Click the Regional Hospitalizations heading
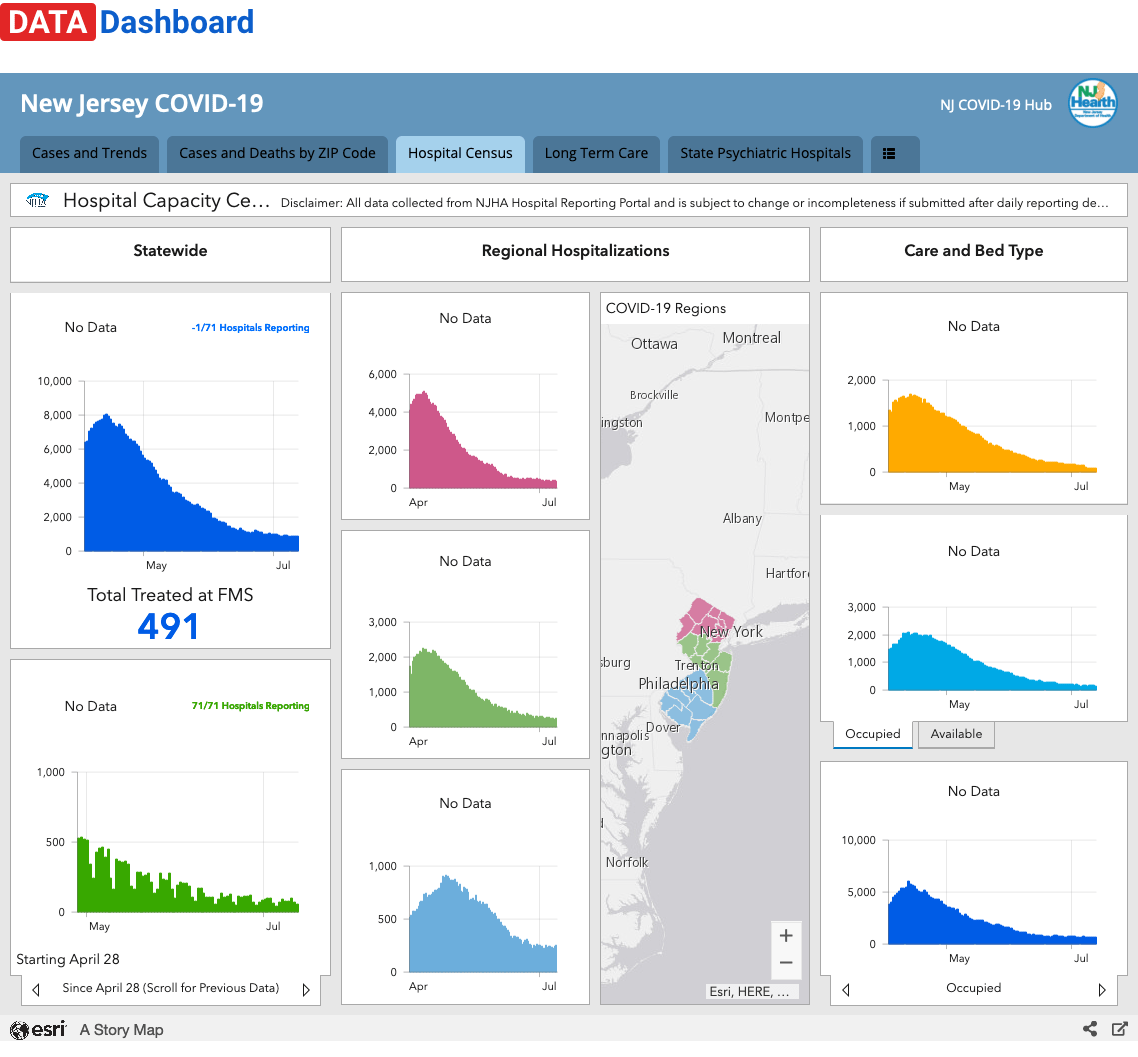 coord(576,251)
